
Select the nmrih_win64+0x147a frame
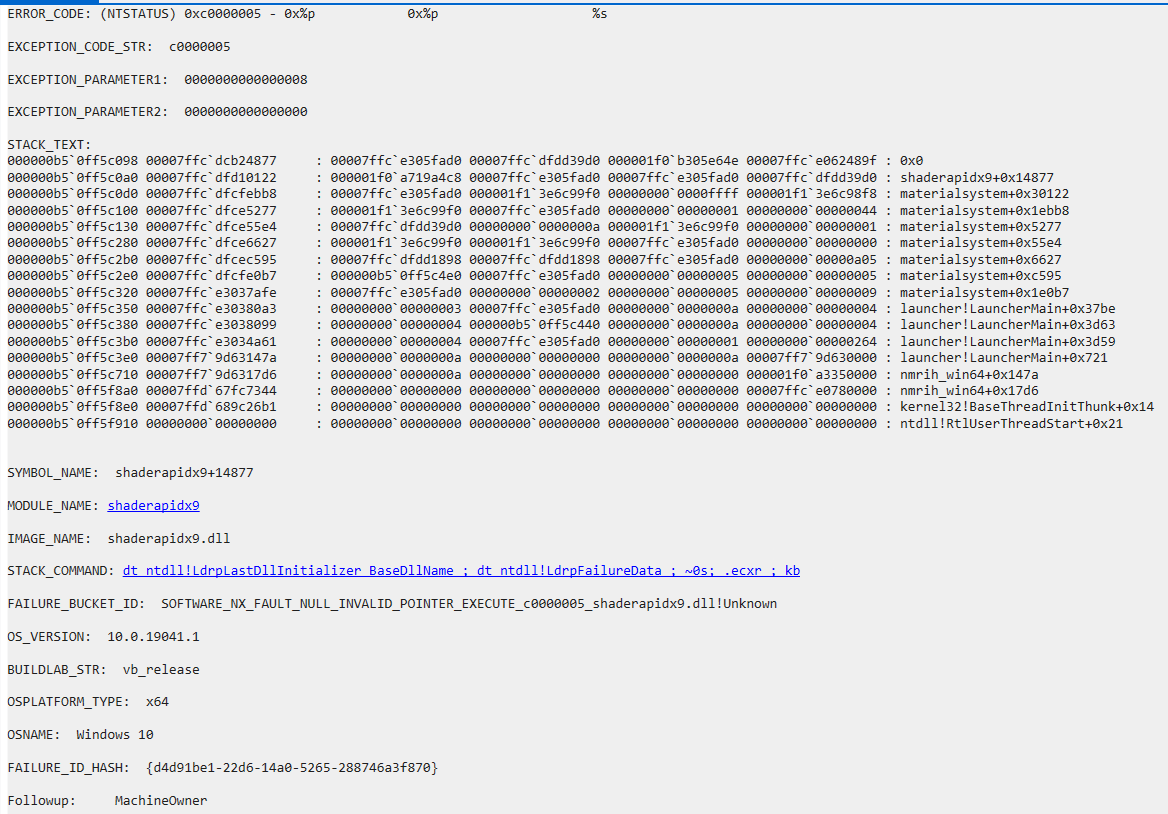coord(969,374)
